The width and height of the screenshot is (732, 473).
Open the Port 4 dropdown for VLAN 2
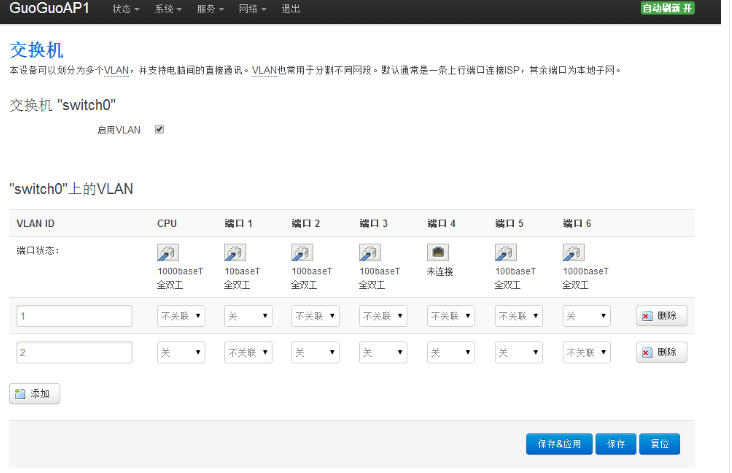point(451,353)
